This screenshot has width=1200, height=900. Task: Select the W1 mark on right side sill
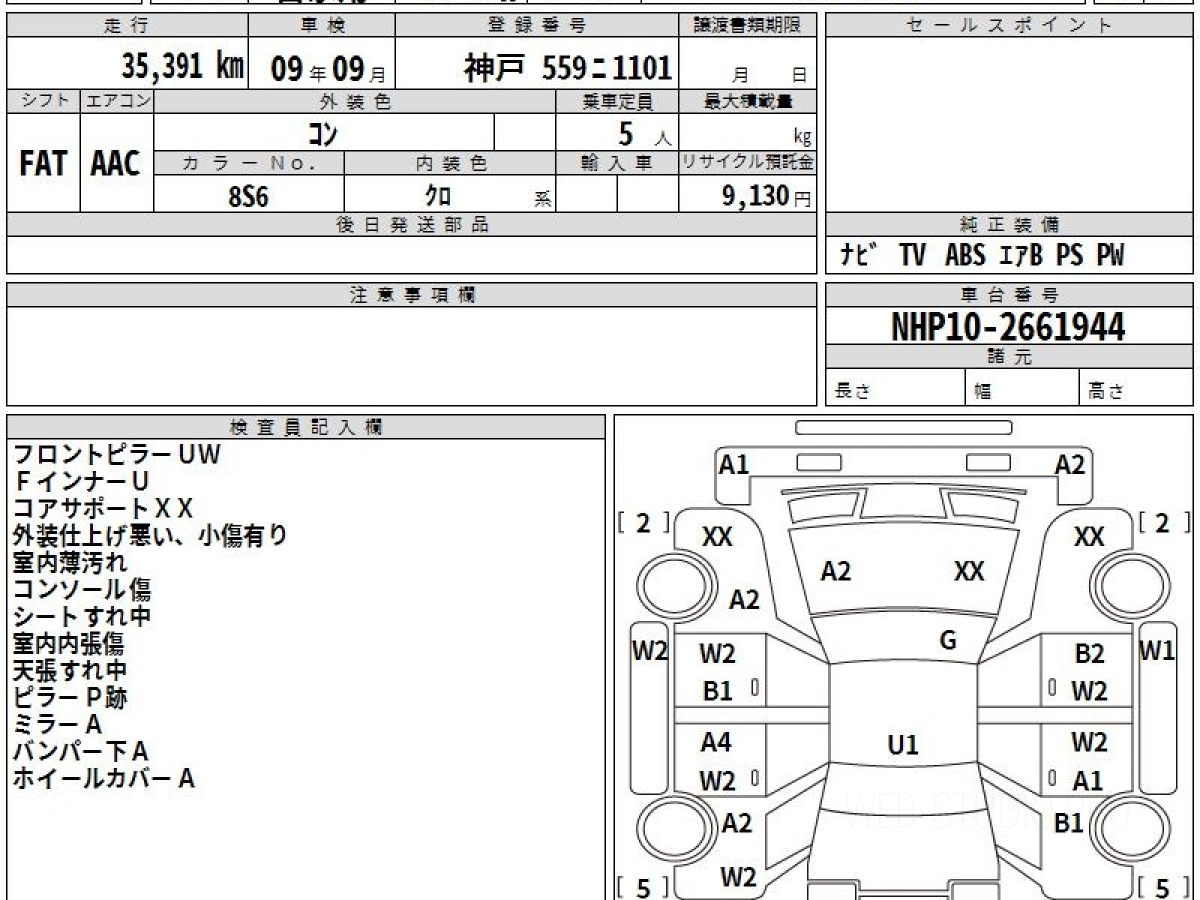pos(1157,652)
